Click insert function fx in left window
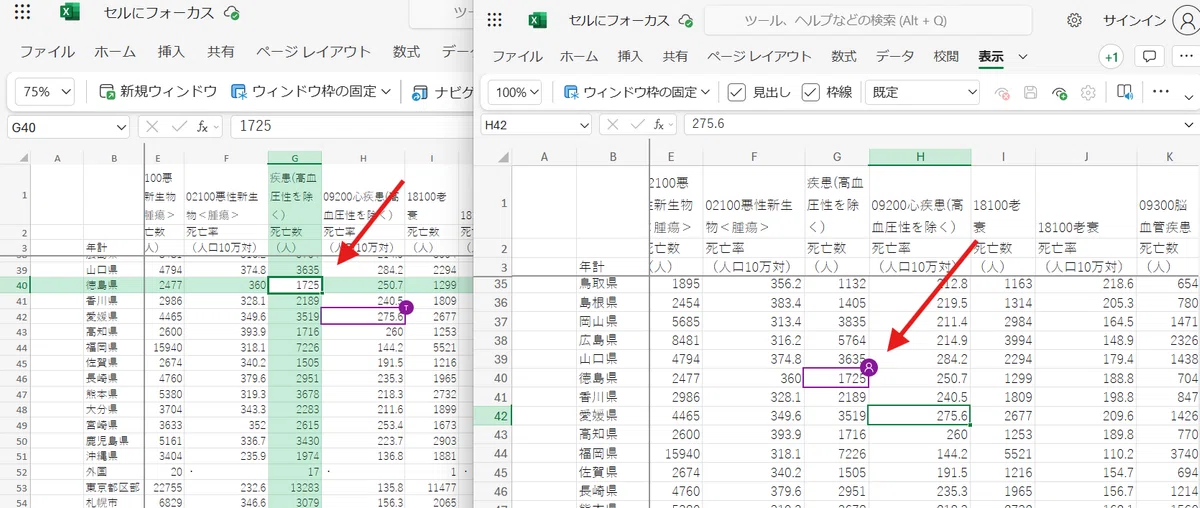 point(202,127)
